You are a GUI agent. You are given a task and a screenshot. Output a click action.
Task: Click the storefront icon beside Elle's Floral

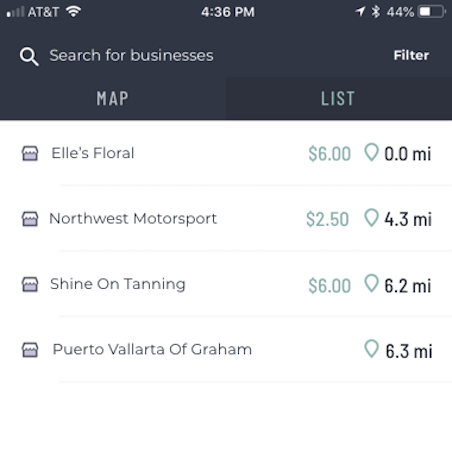[x=30, y=154]
